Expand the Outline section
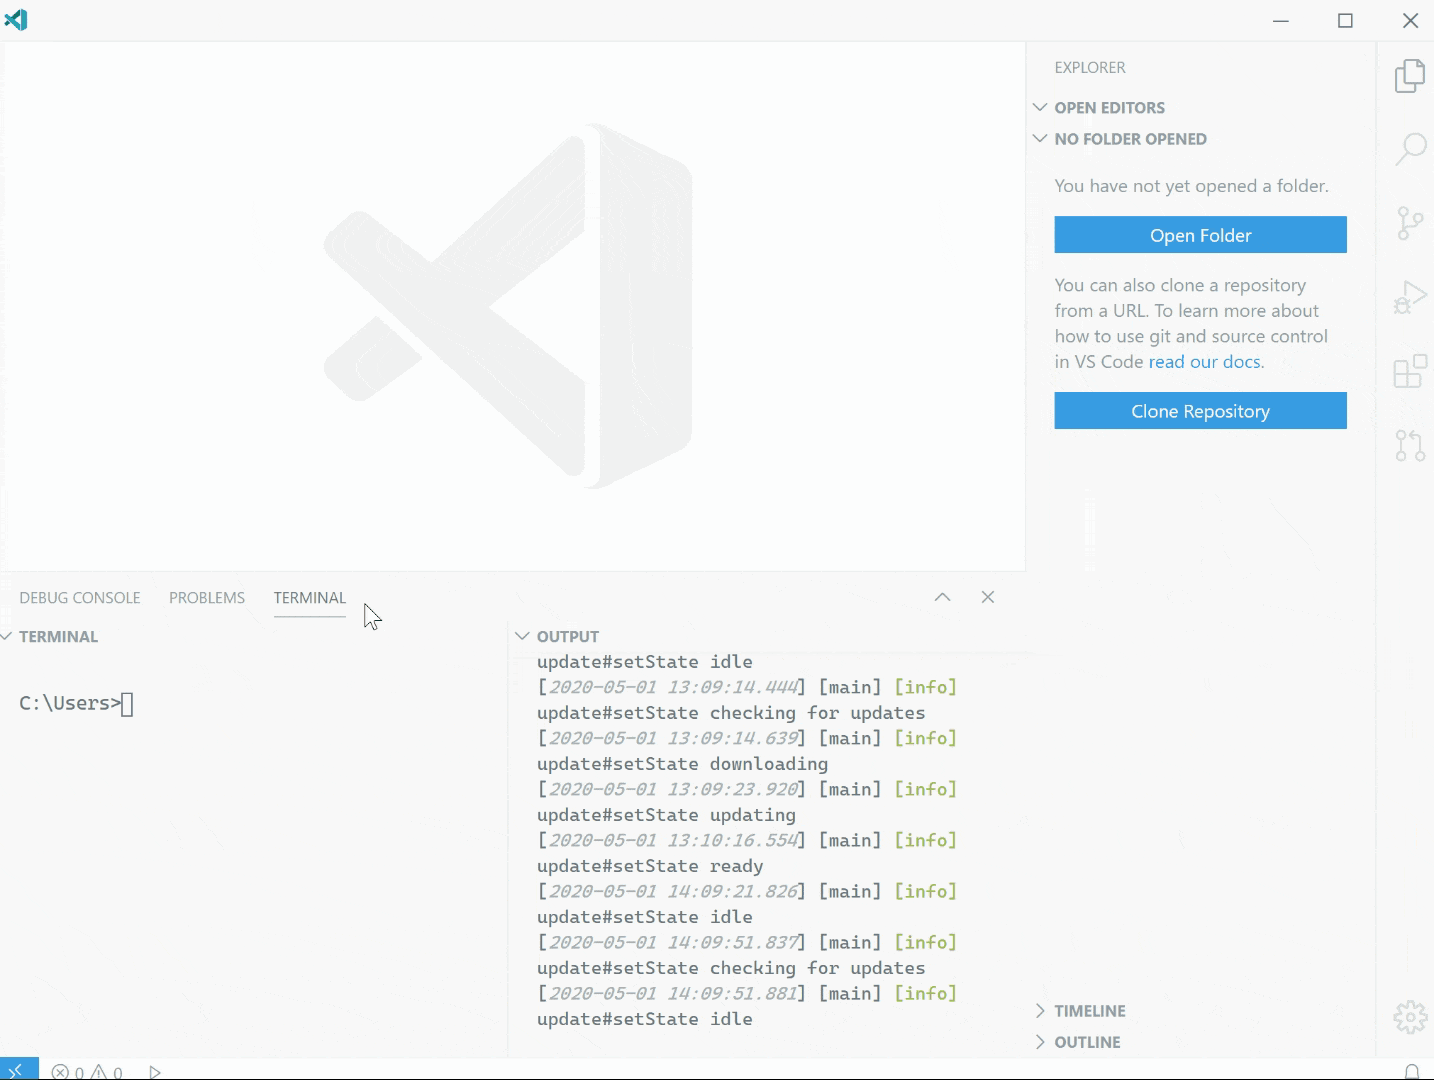Viewport: 1434px width, 1080px height. (x=1086, y=1042)
